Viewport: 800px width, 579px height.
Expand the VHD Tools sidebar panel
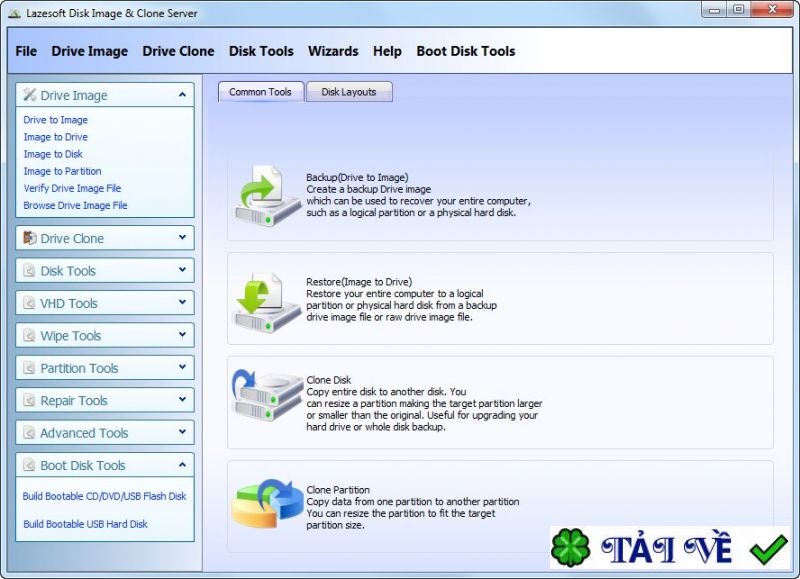[182, 302]
